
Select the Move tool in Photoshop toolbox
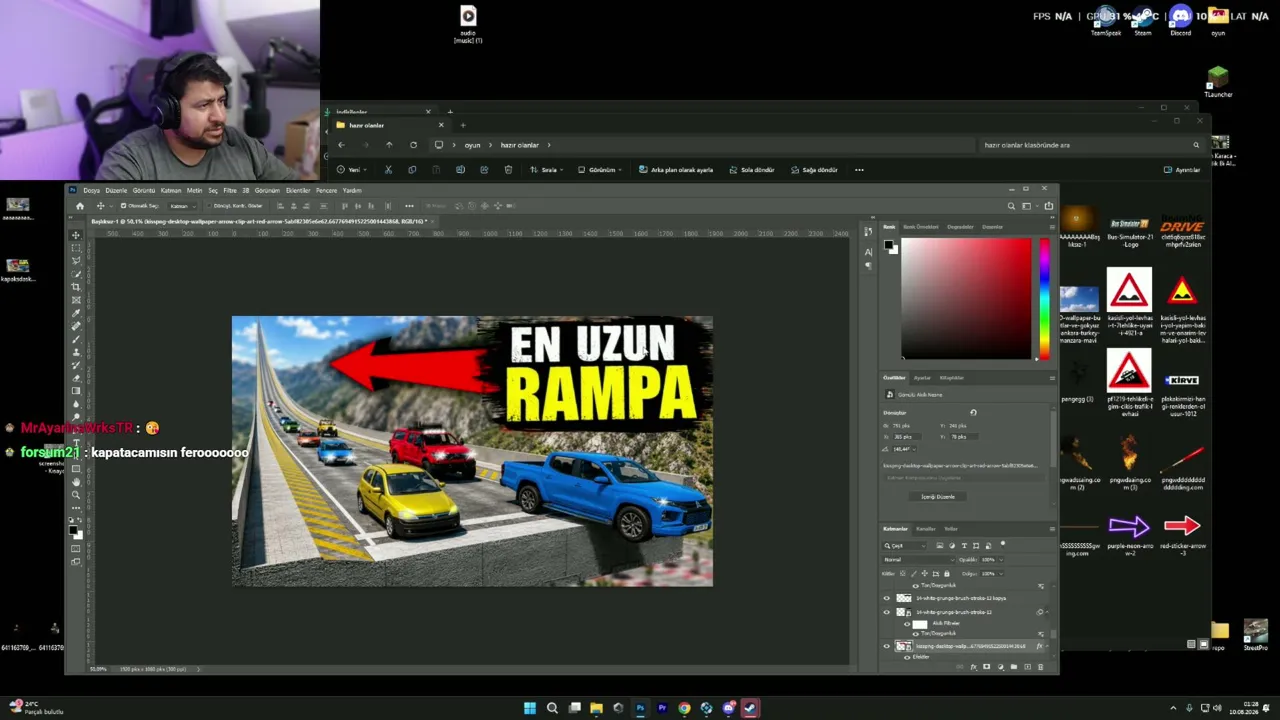[x=76, y=235]
